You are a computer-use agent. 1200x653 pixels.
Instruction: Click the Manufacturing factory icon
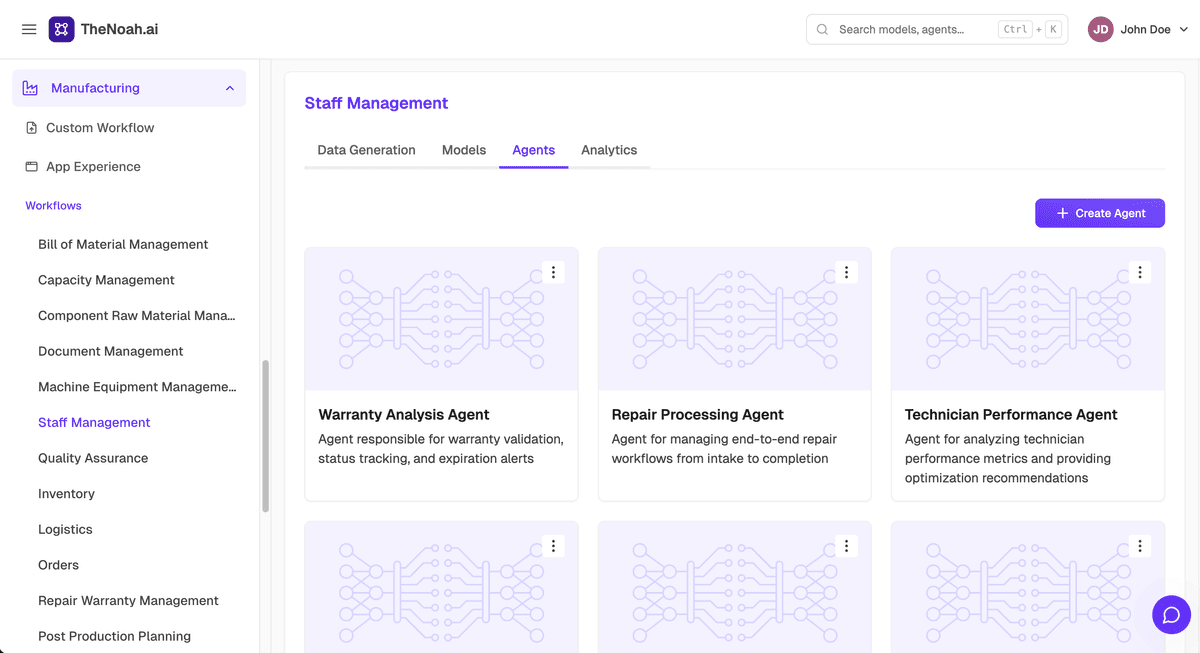(x=30, y=88)
